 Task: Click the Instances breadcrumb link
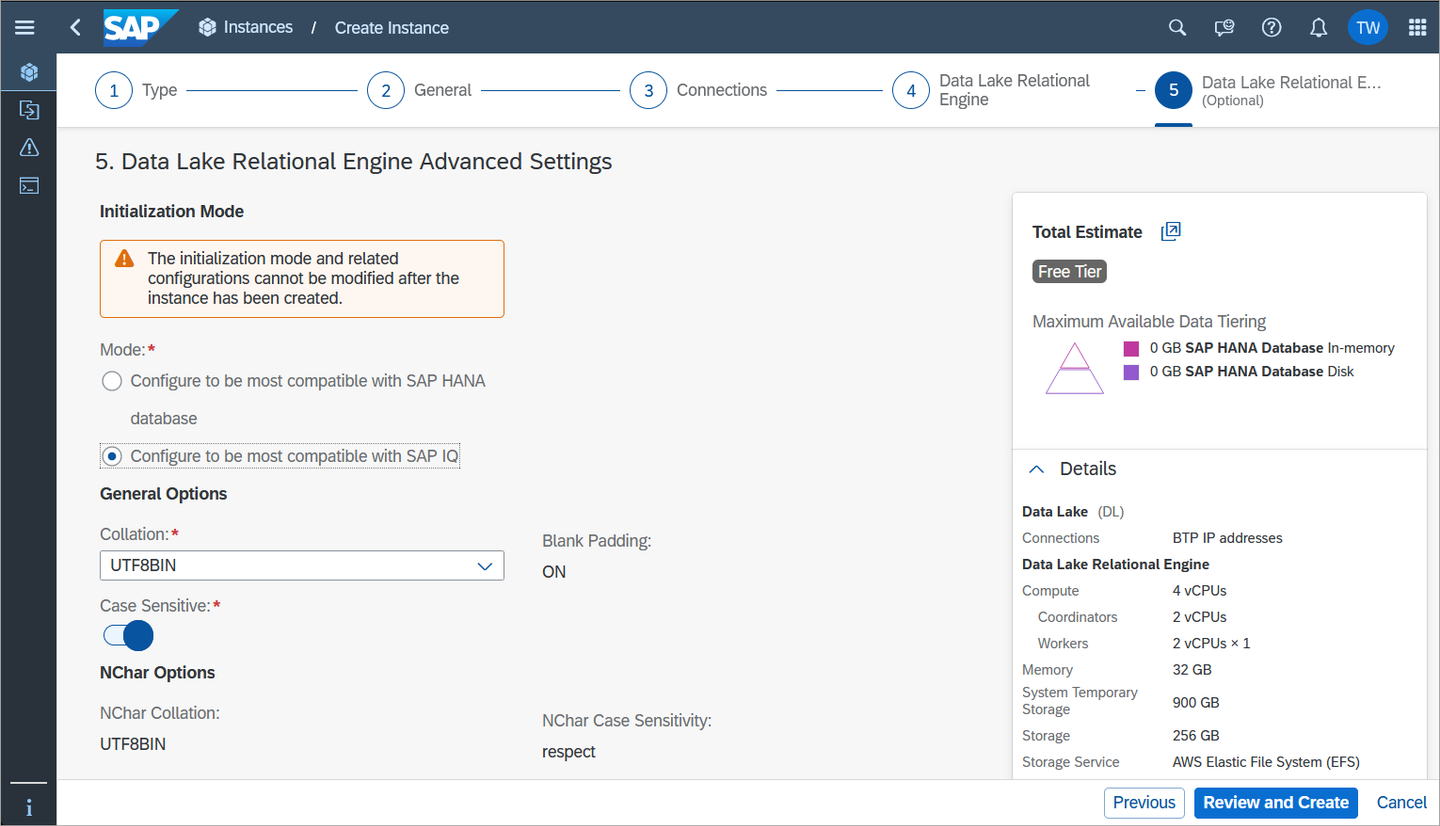point(258,28)
